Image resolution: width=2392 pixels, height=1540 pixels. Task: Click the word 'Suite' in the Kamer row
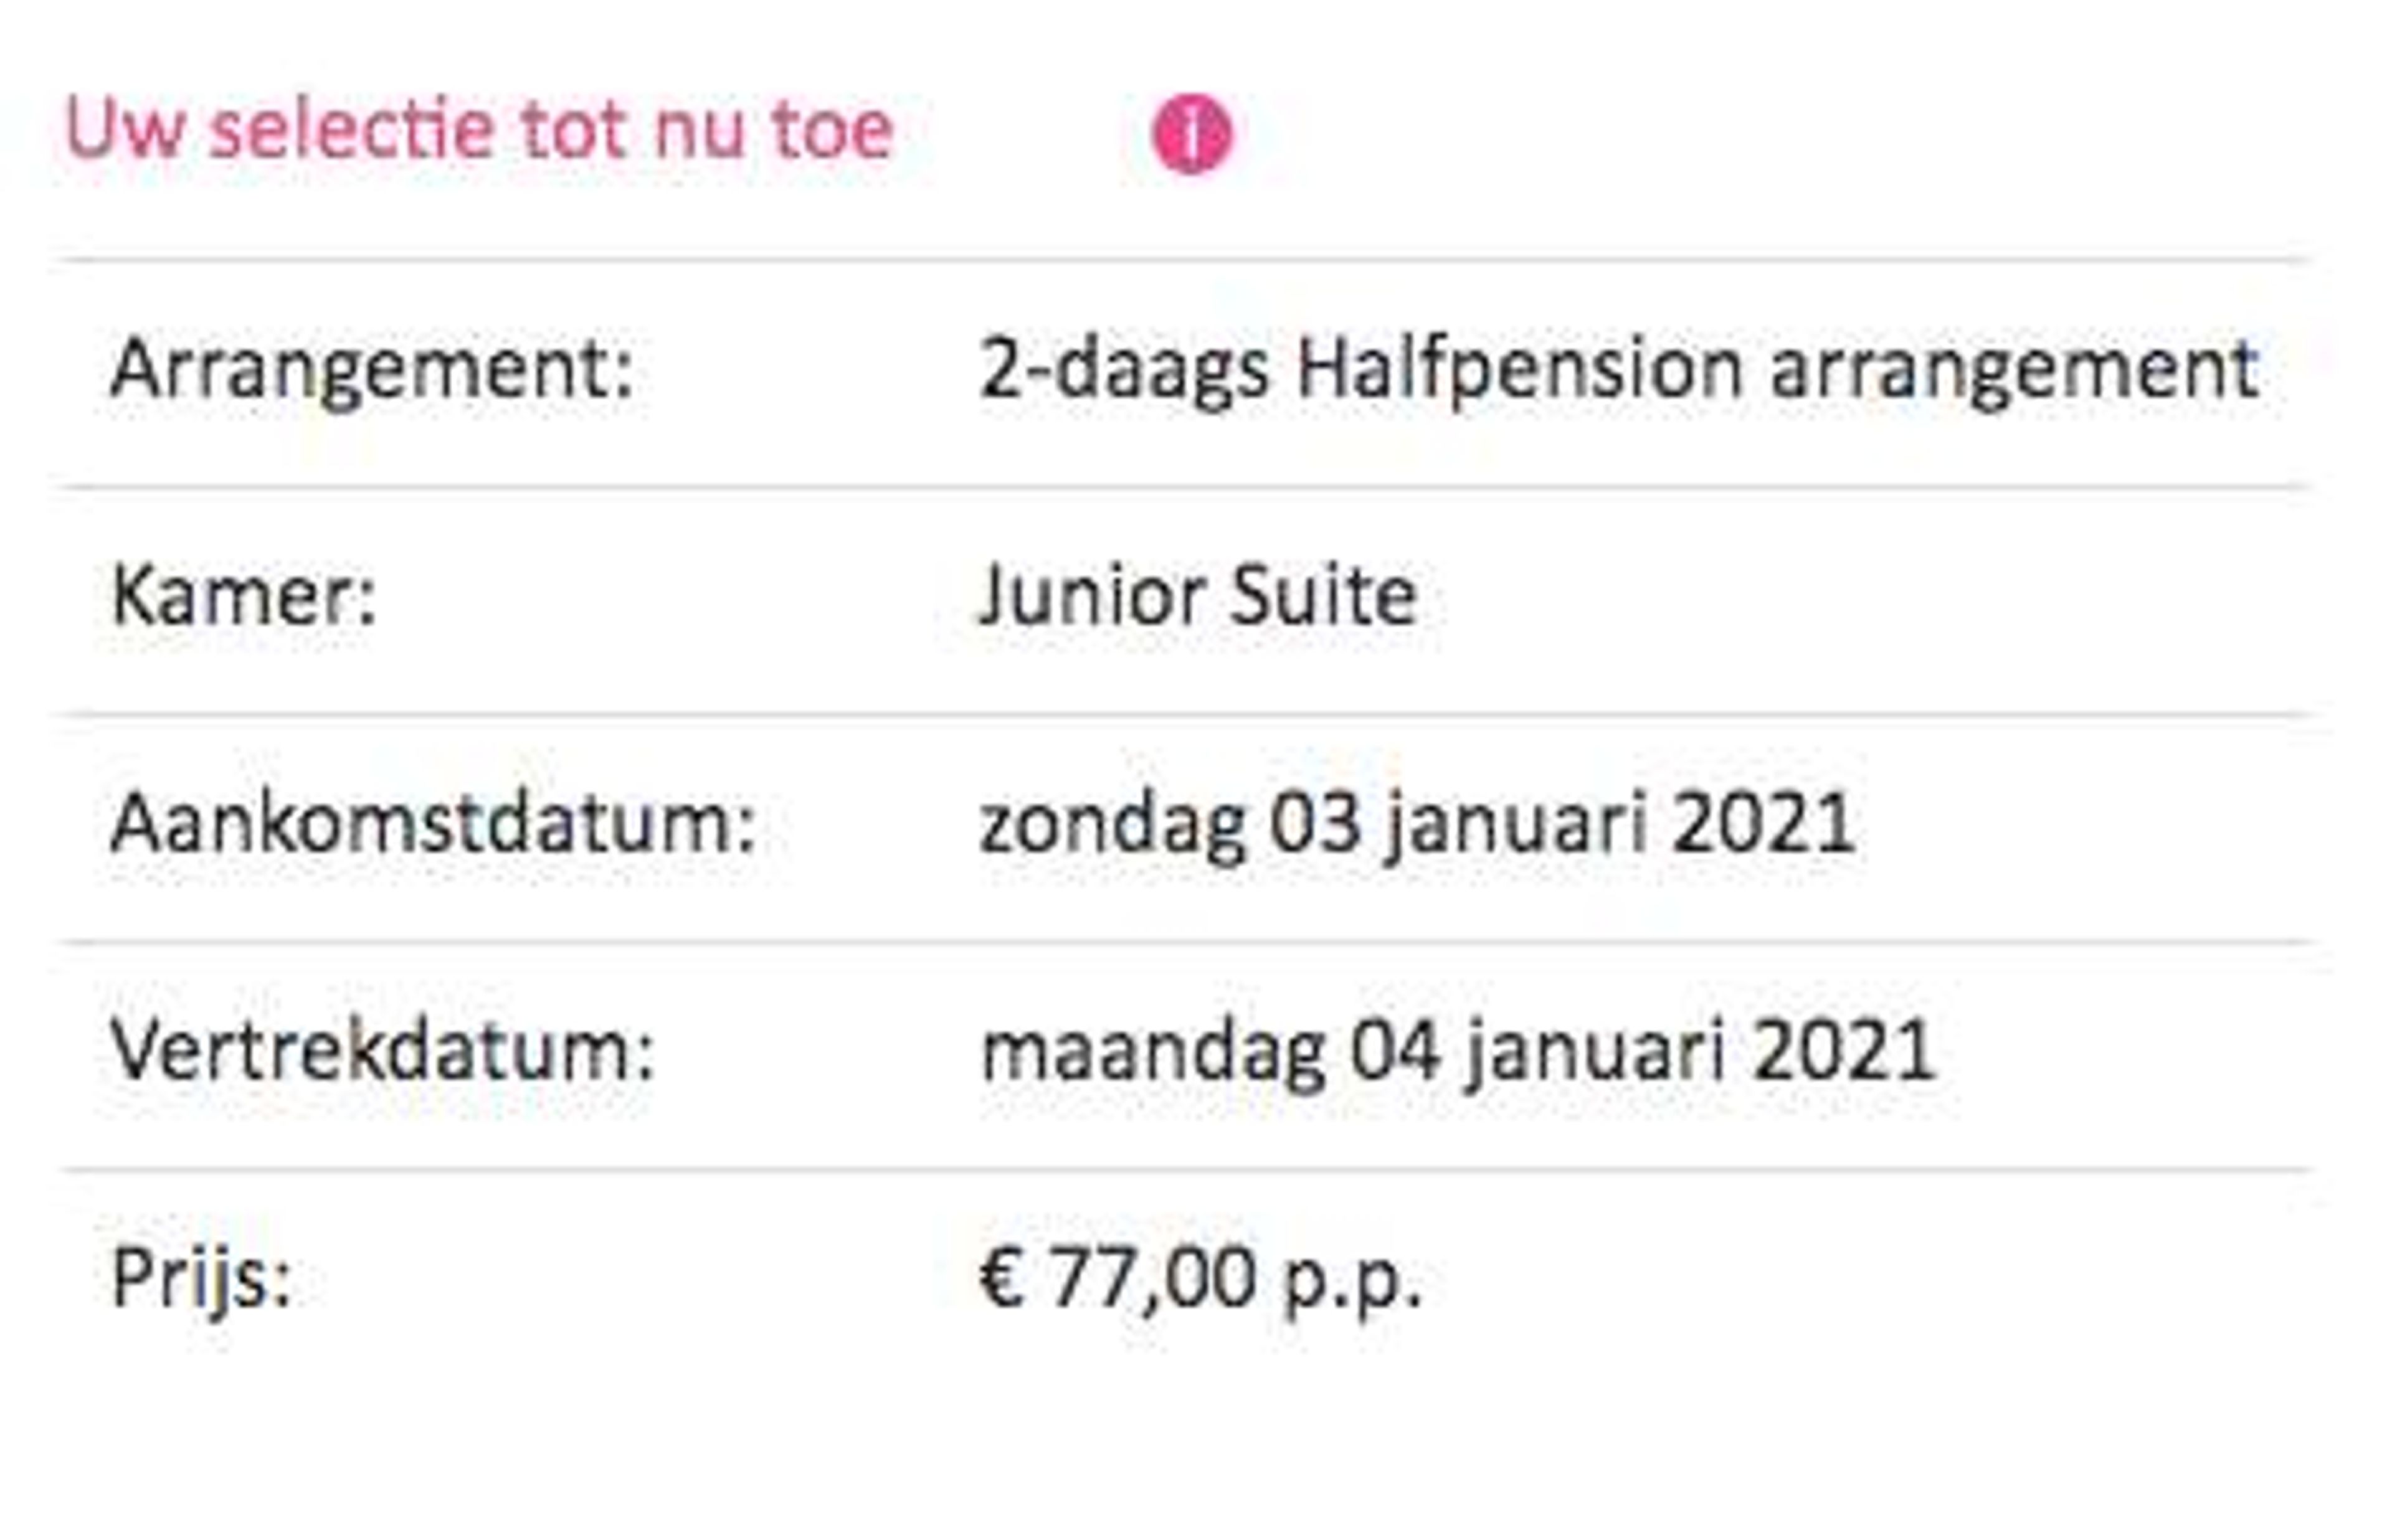(1323, 597)
